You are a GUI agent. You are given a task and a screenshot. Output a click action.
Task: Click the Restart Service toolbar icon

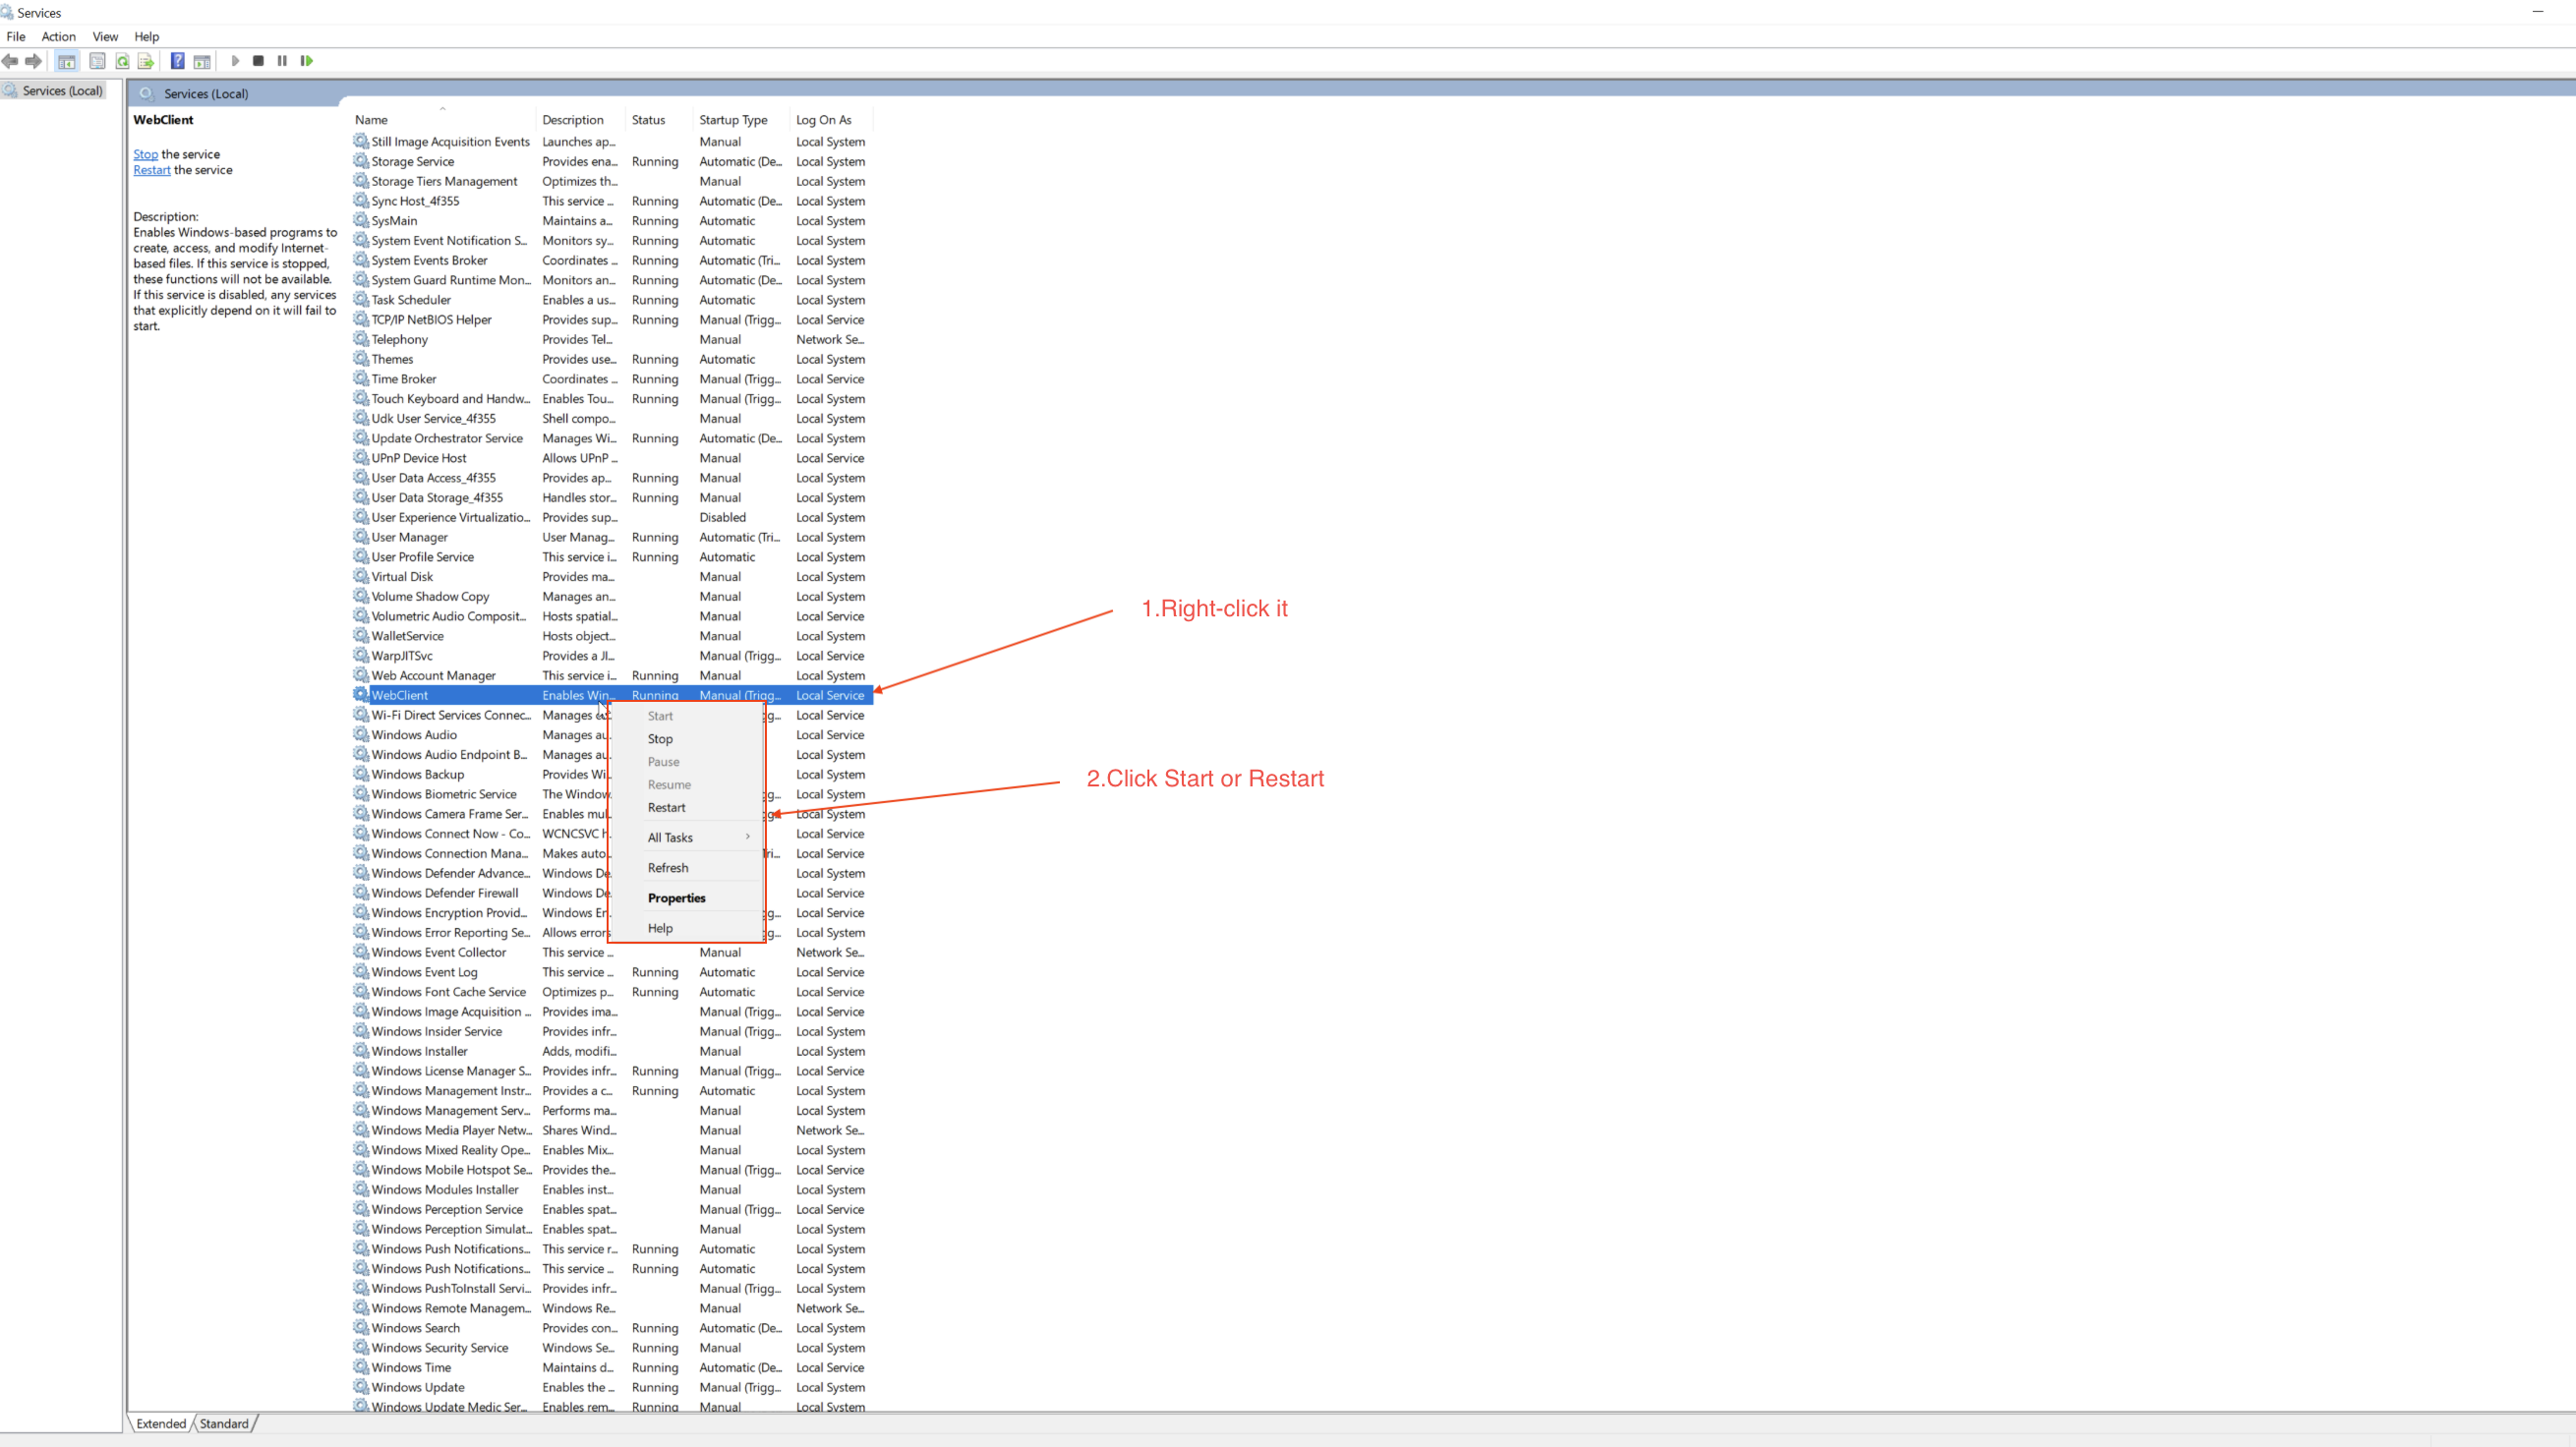coord(307,61)
